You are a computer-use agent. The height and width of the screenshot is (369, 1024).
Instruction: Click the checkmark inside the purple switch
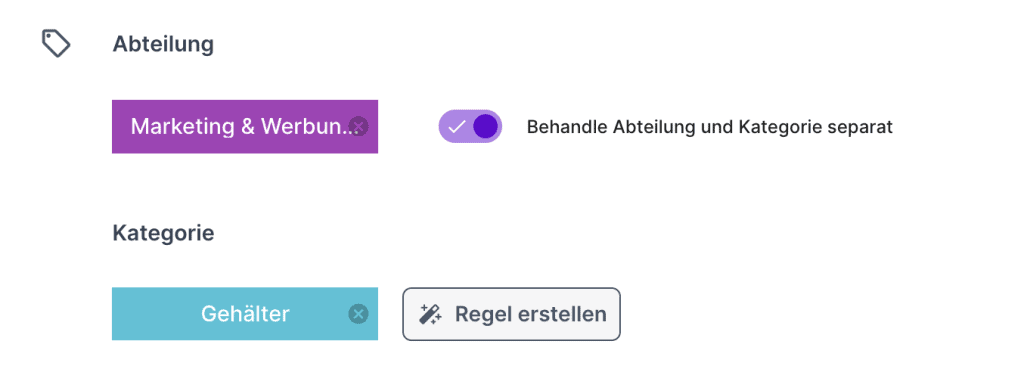pos(455,127)
